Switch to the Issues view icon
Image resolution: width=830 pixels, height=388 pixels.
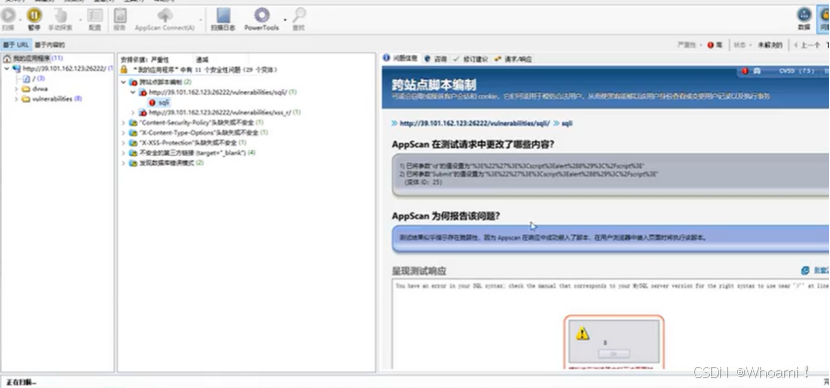(x=824, y=15)
